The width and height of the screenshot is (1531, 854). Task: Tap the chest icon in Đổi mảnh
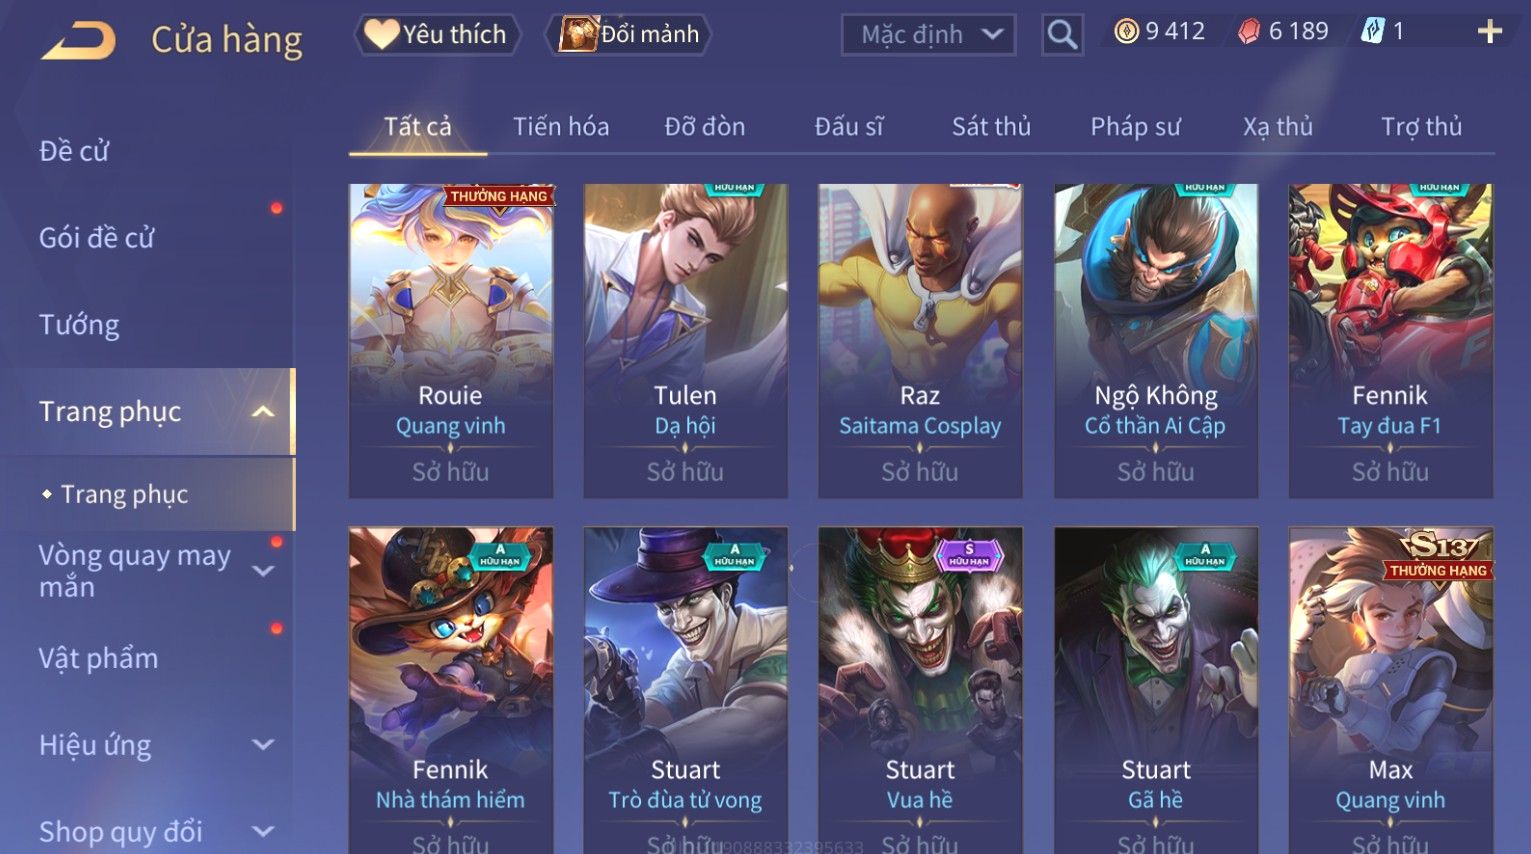click(x=578, y=34)
